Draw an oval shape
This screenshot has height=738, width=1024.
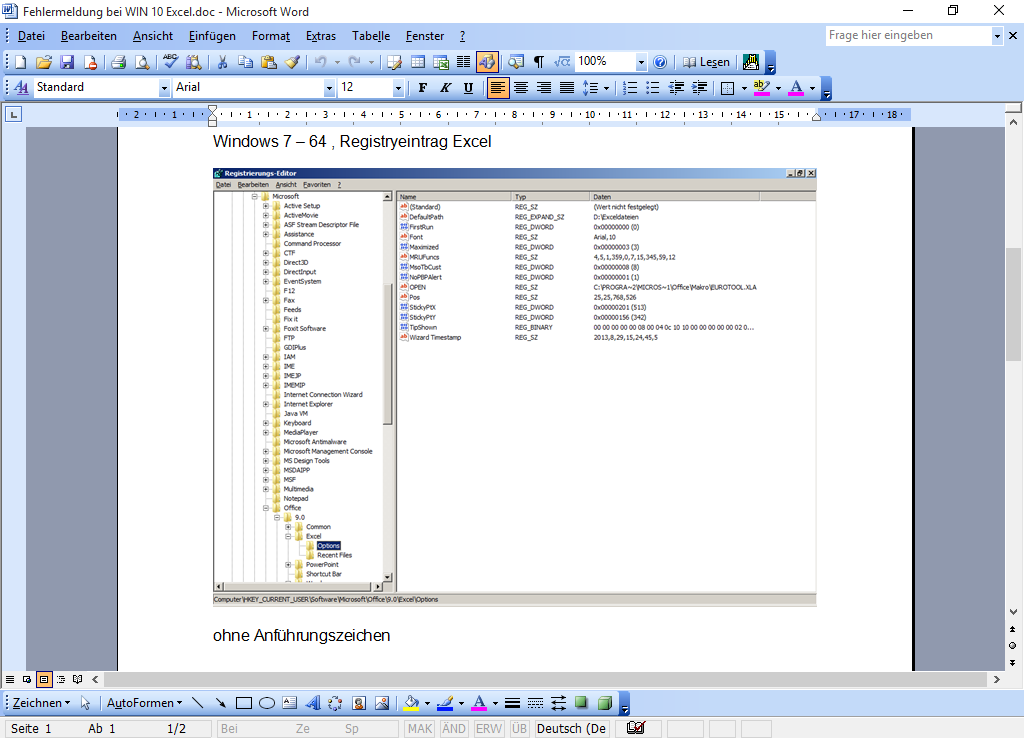point(266,703)
